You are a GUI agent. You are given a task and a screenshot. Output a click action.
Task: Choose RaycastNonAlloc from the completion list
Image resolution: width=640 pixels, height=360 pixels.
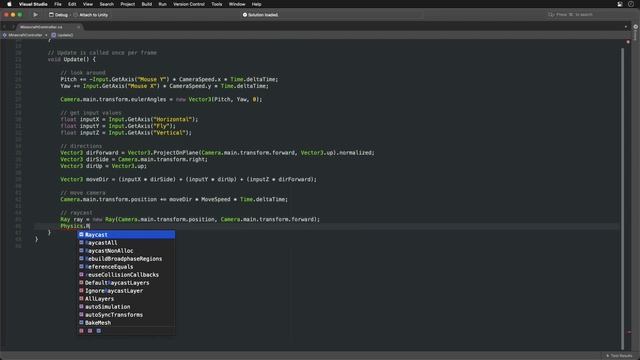pyautogui.click(x=126, y=251)
